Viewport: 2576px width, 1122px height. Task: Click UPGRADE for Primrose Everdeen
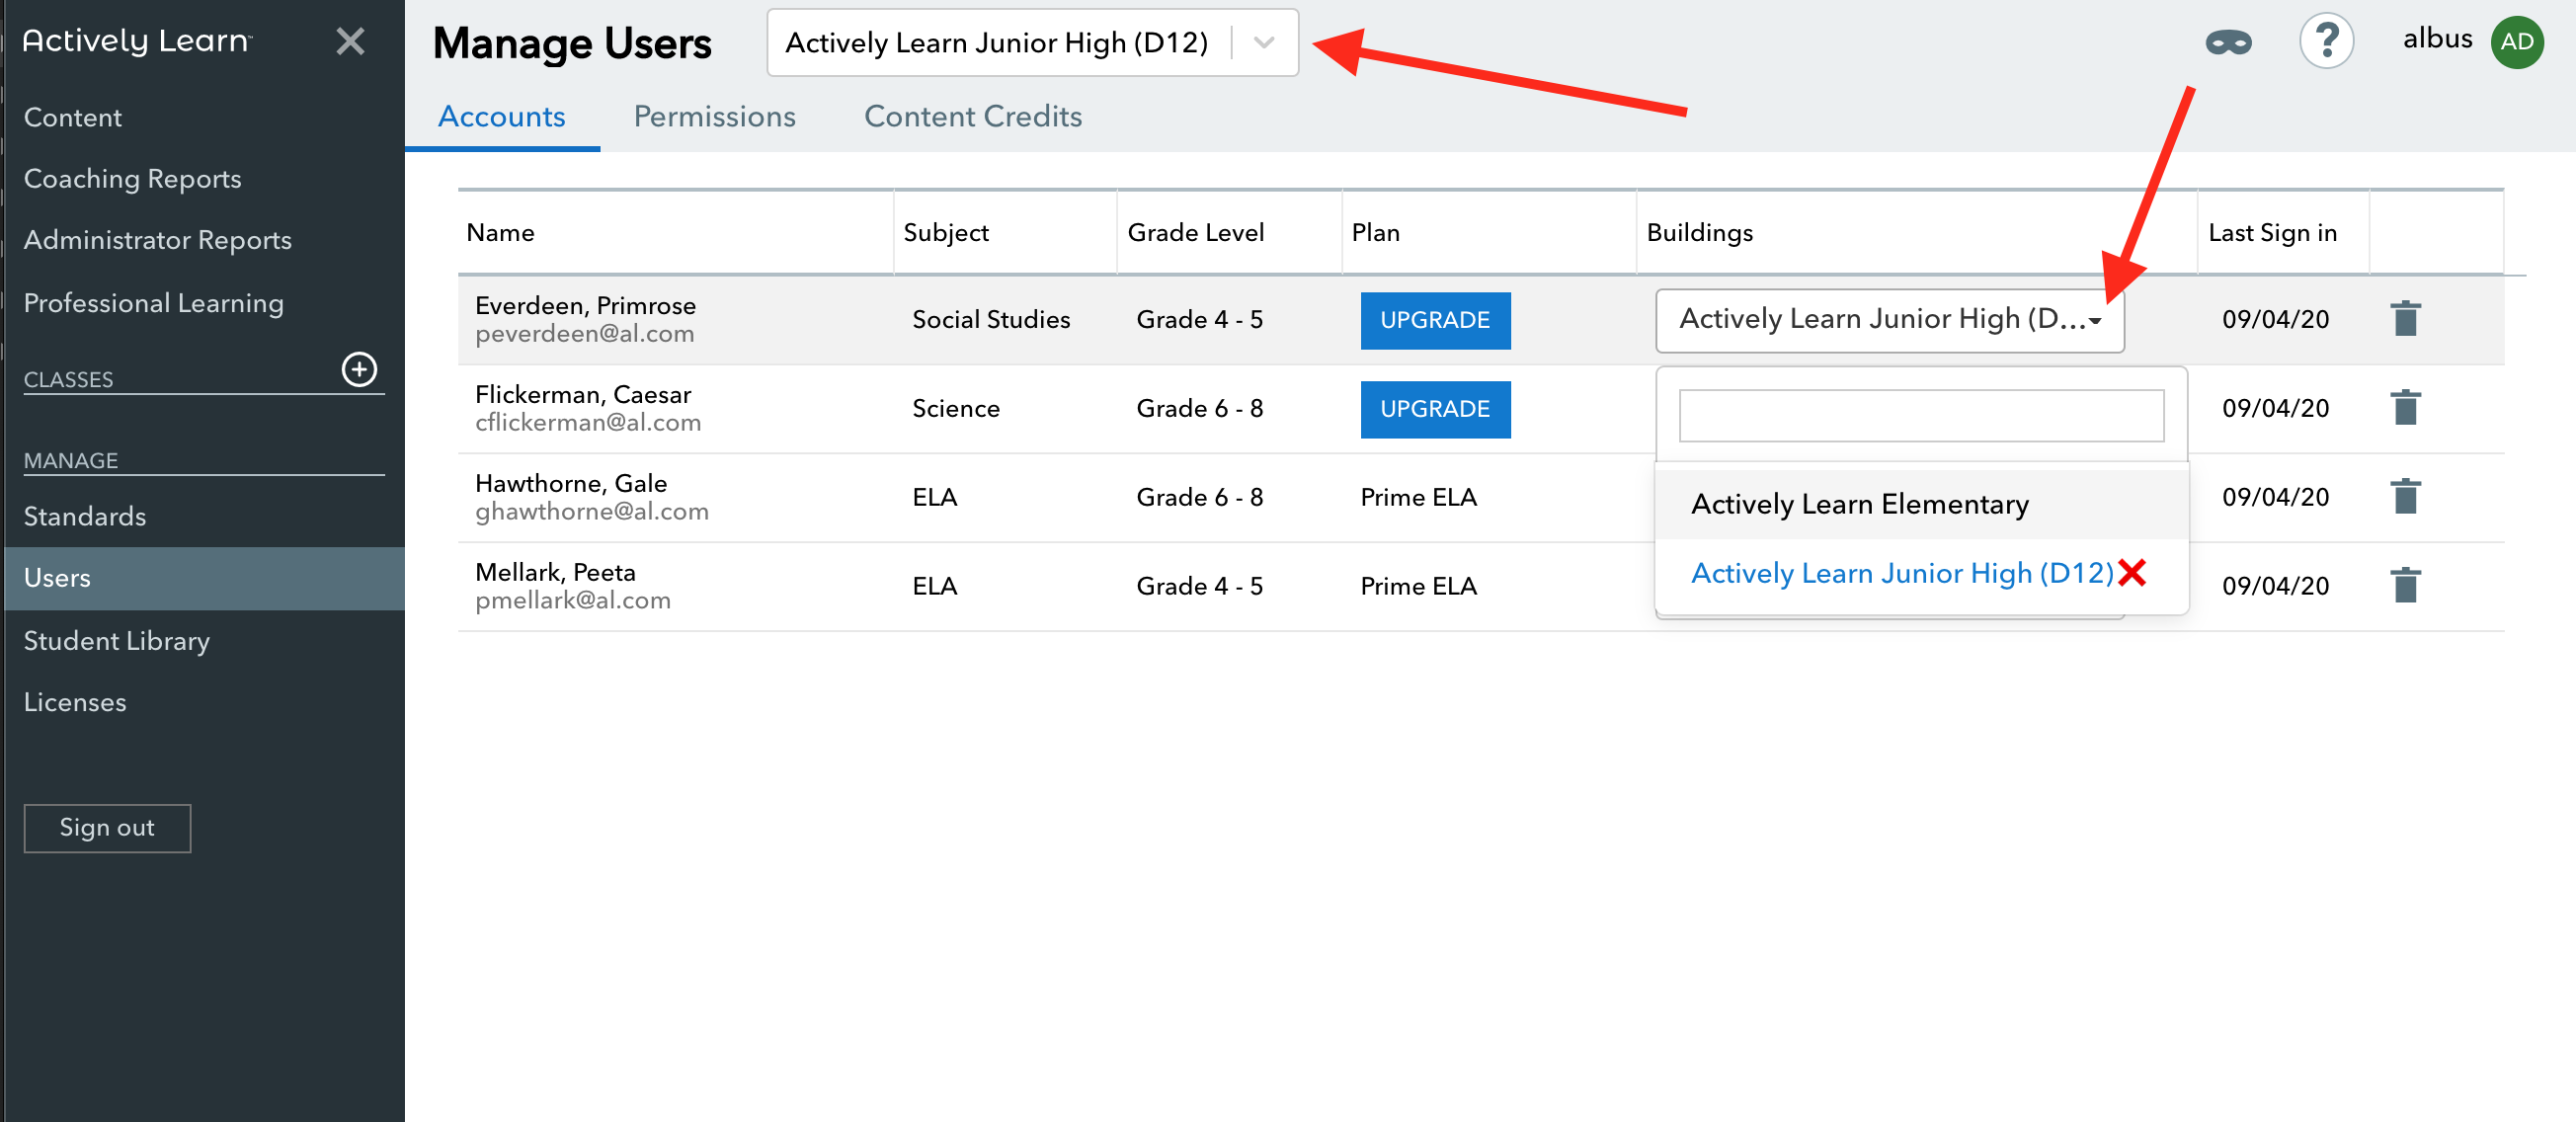pyautogui.click(x=1435, y=320)
